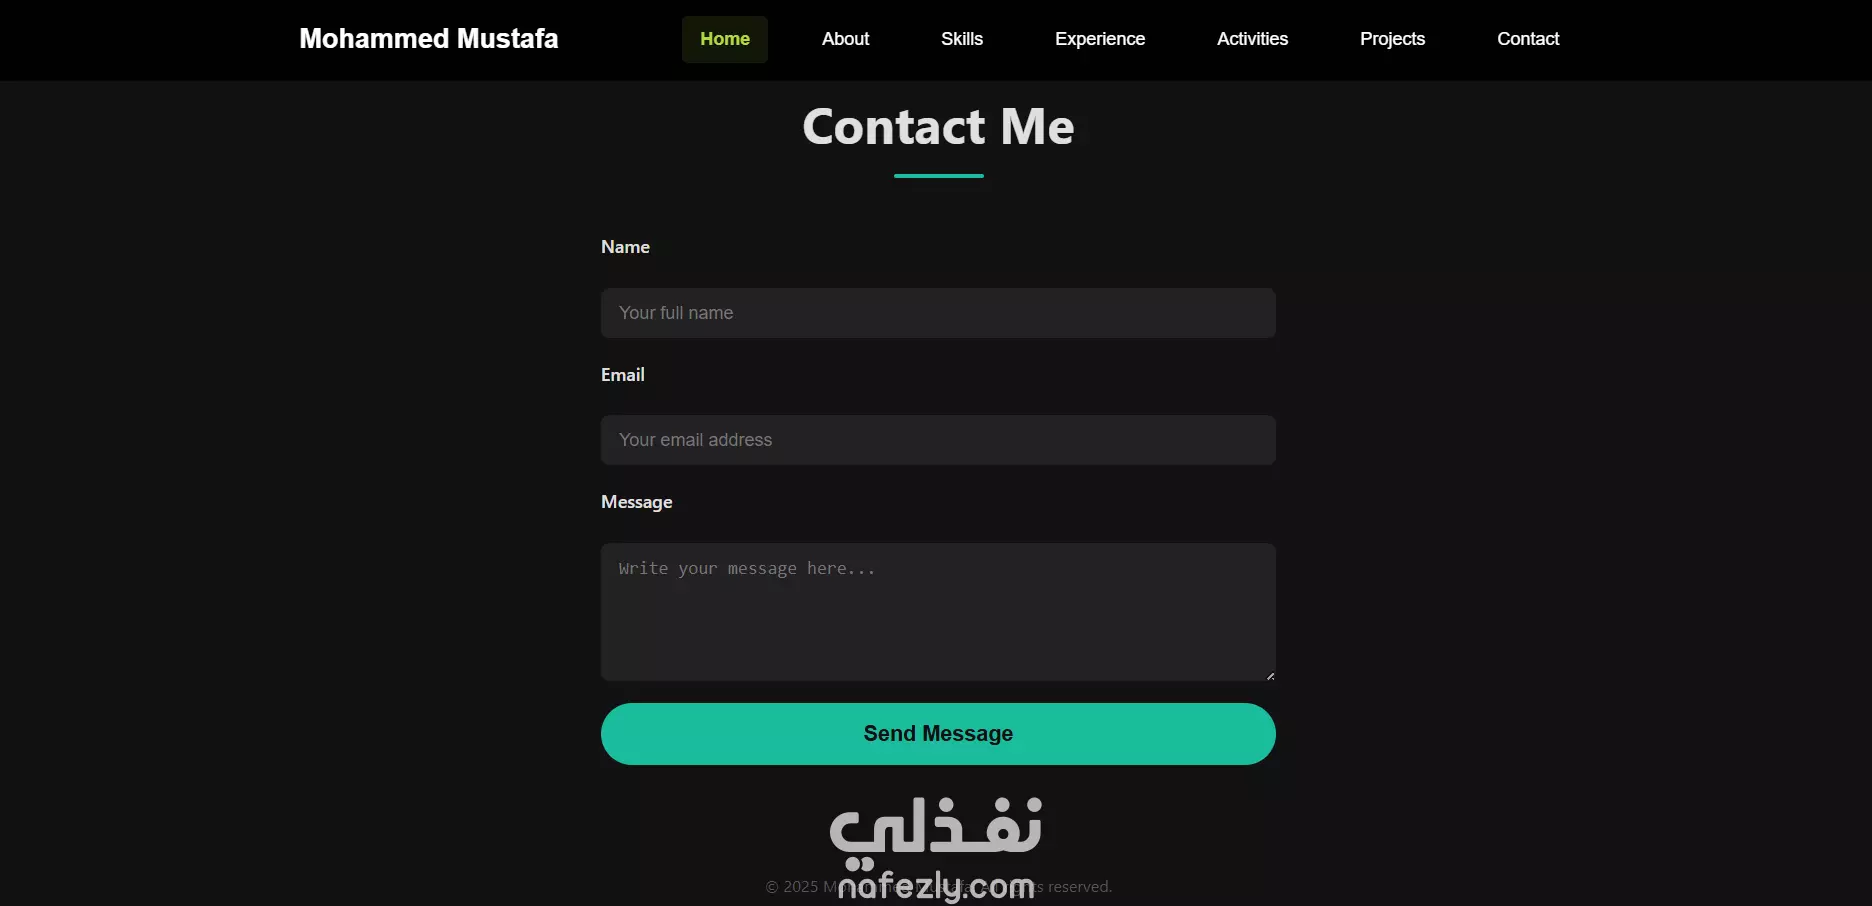Click the Name field label
Viewport: 1872px width, 906px height.
click(x=625, y=247)
